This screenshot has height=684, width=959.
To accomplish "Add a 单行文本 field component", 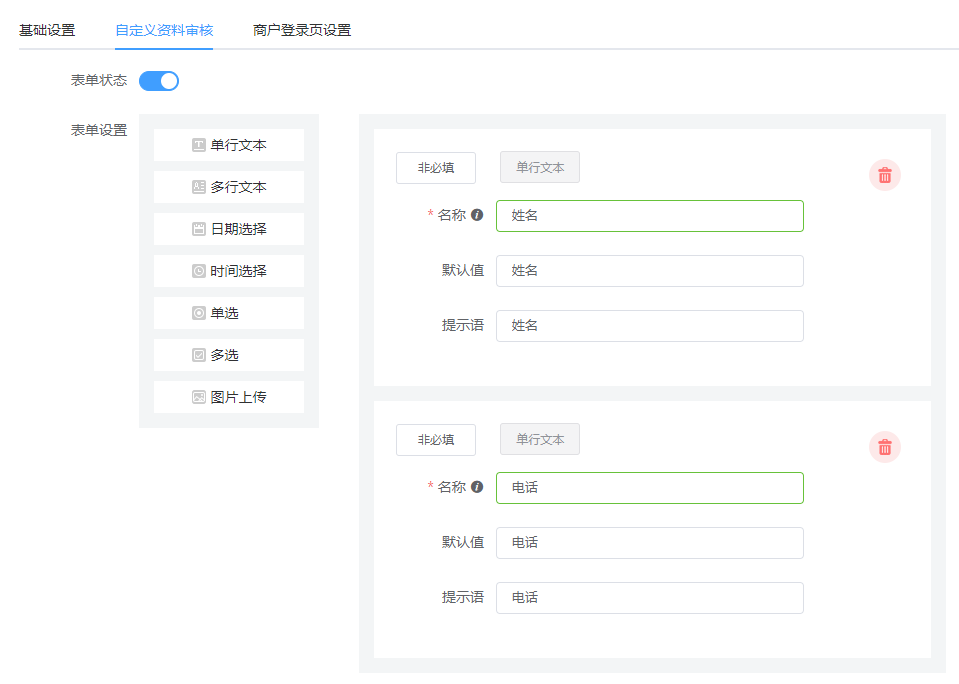I will pyautogui.click(x=229, y=145).
